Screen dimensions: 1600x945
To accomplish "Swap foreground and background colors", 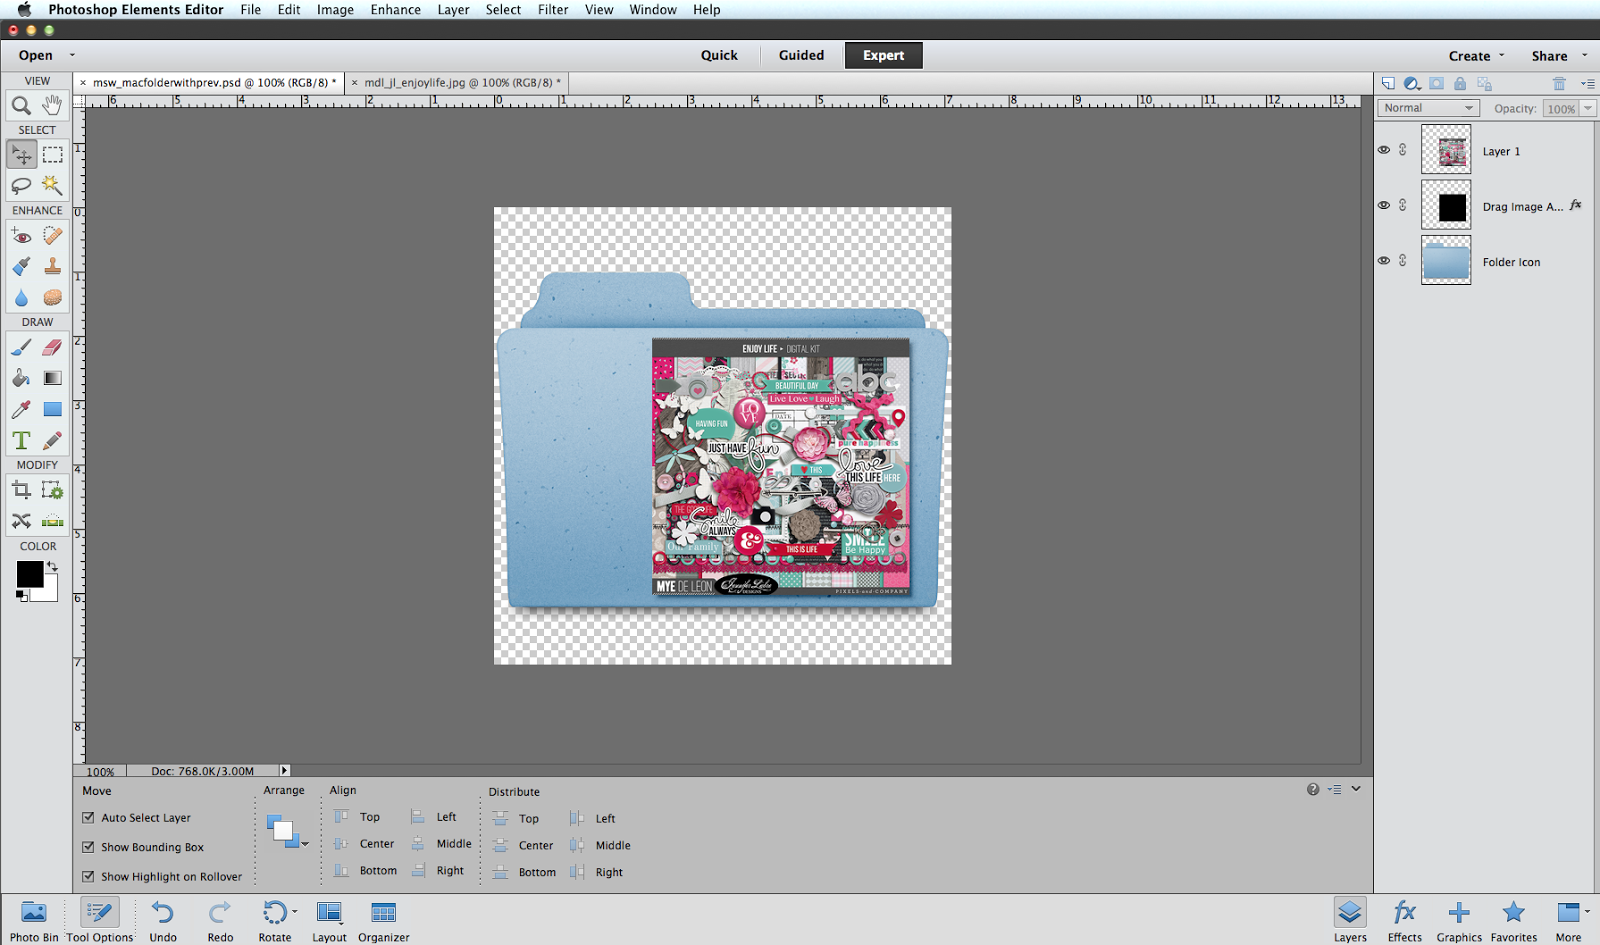I will point(52,566).
